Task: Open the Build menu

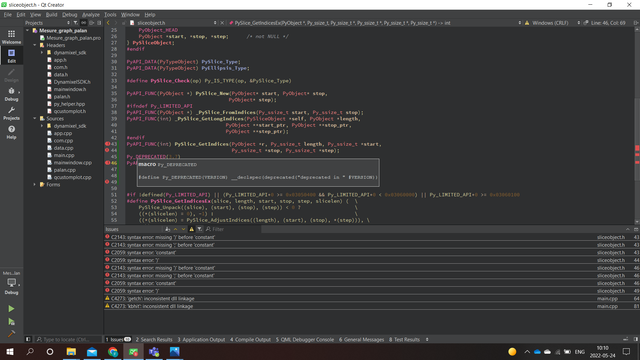Action: [x=51, y=14]
